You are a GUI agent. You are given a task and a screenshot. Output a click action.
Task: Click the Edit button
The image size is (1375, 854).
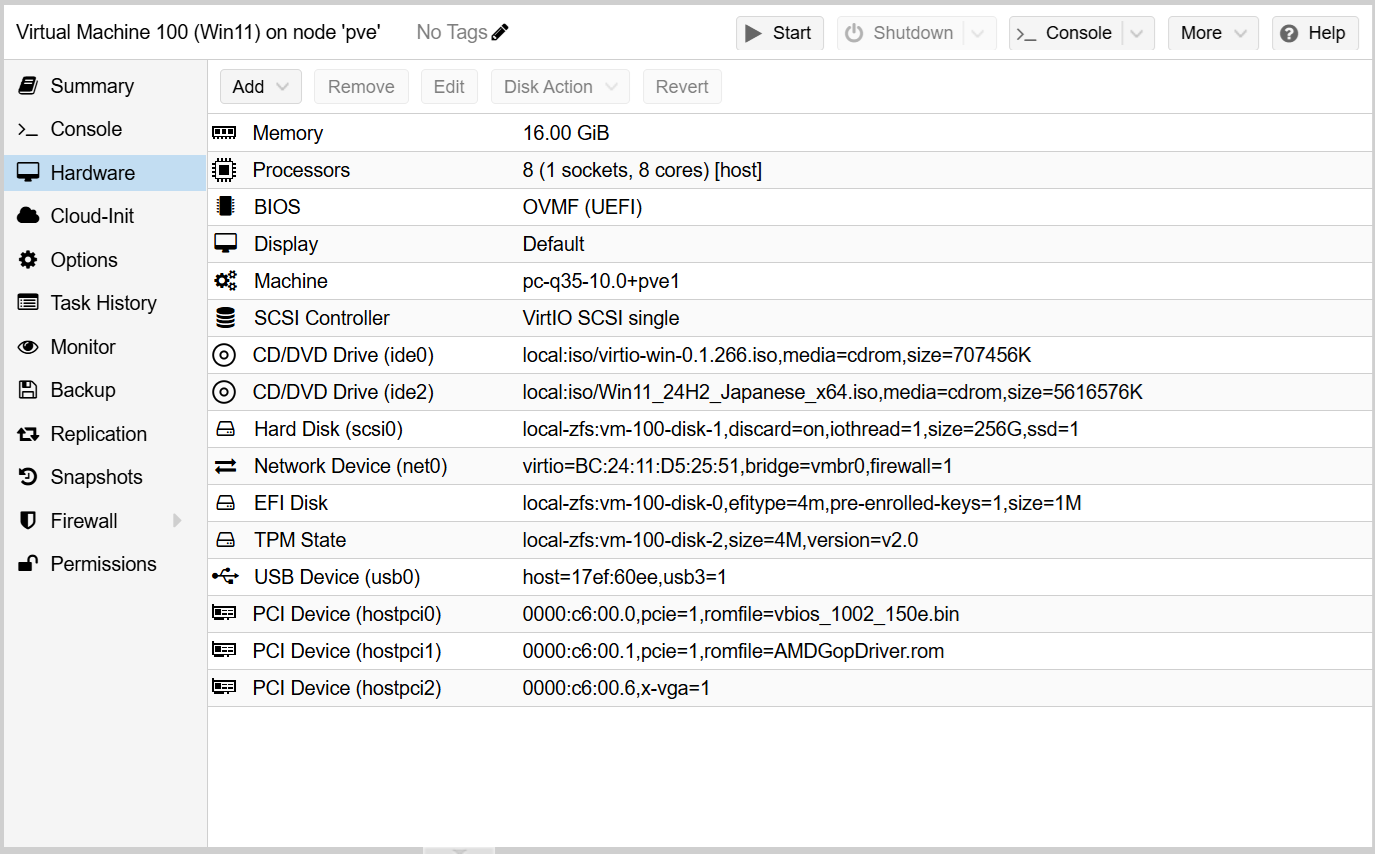coord(449,87)
